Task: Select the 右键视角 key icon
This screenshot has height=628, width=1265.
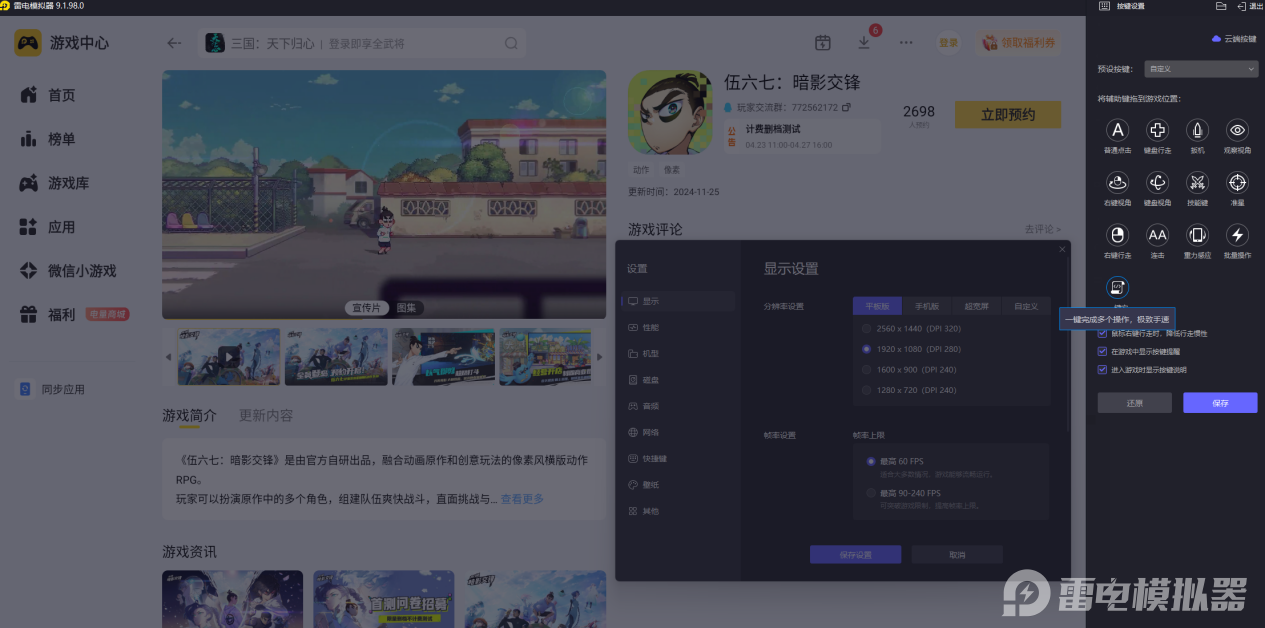Action: 1118,182
